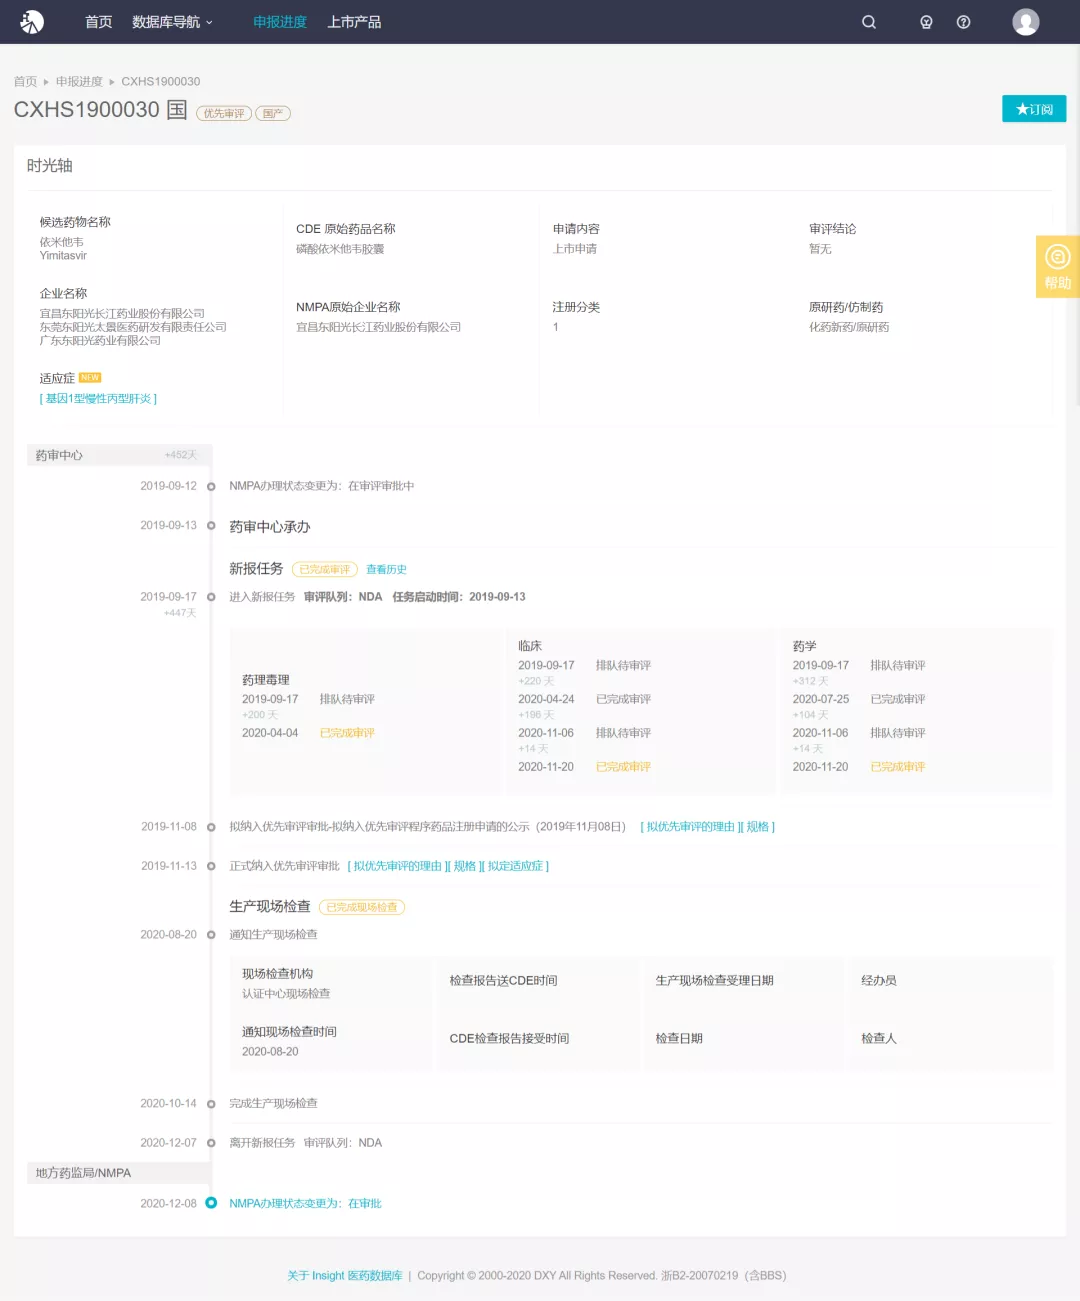Click 申报进度 in the breadcrumb

pos(79,82)
